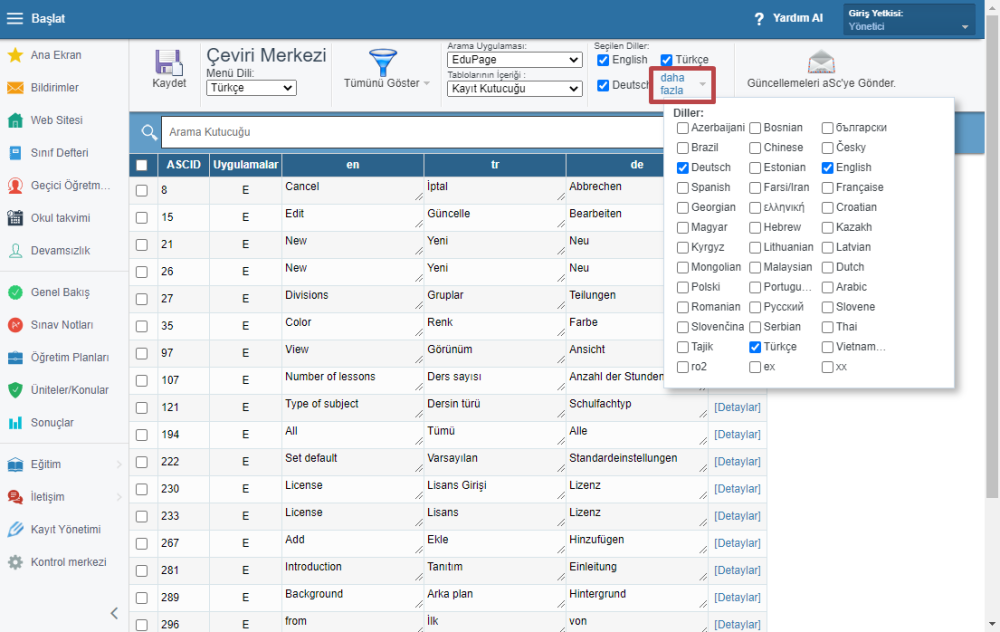Tick the select-all checkbox in table header
The width and height of the screenshot is (1000, 632).
[x=142, y=165]
